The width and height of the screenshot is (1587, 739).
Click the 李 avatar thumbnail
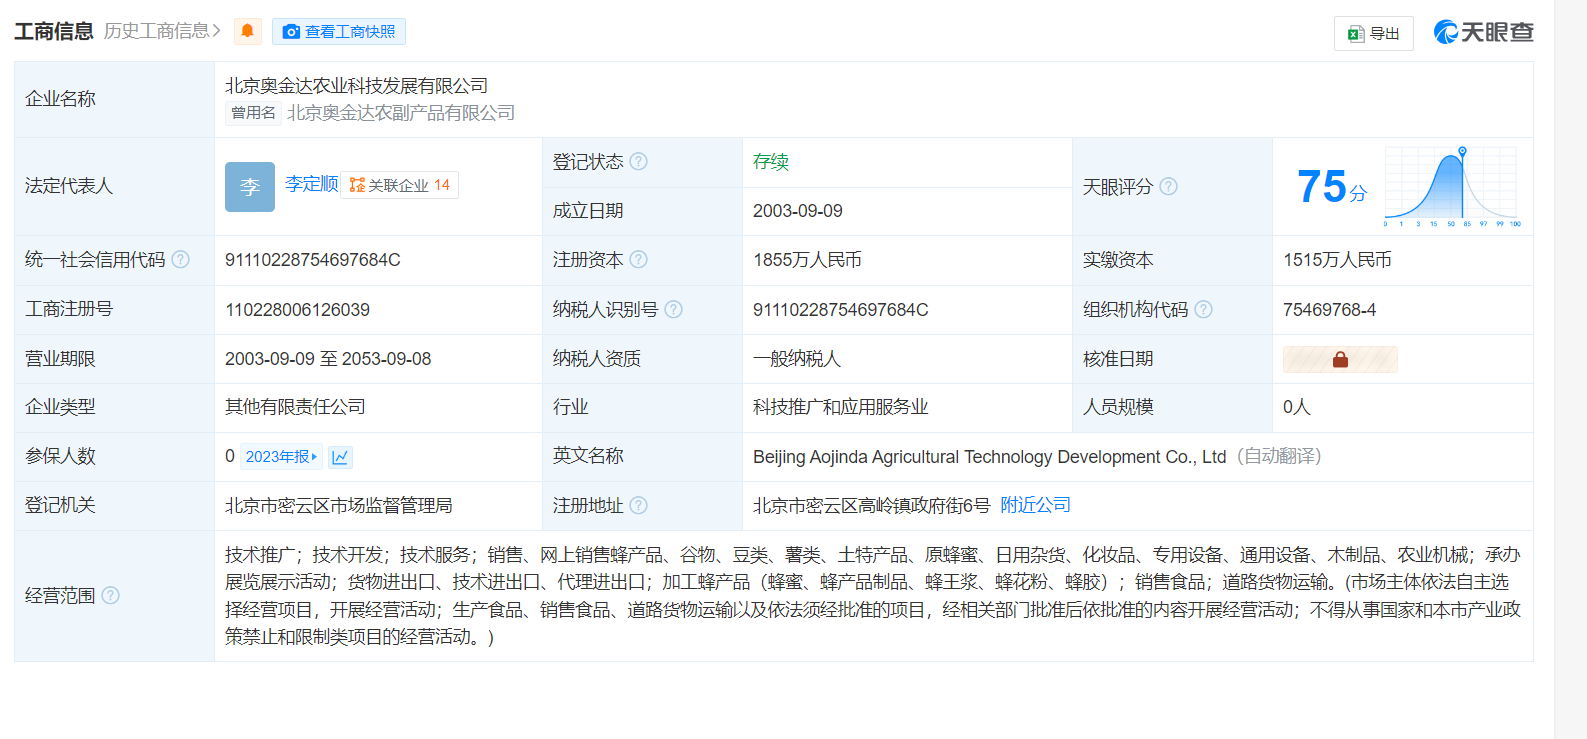tap(250, 186)
